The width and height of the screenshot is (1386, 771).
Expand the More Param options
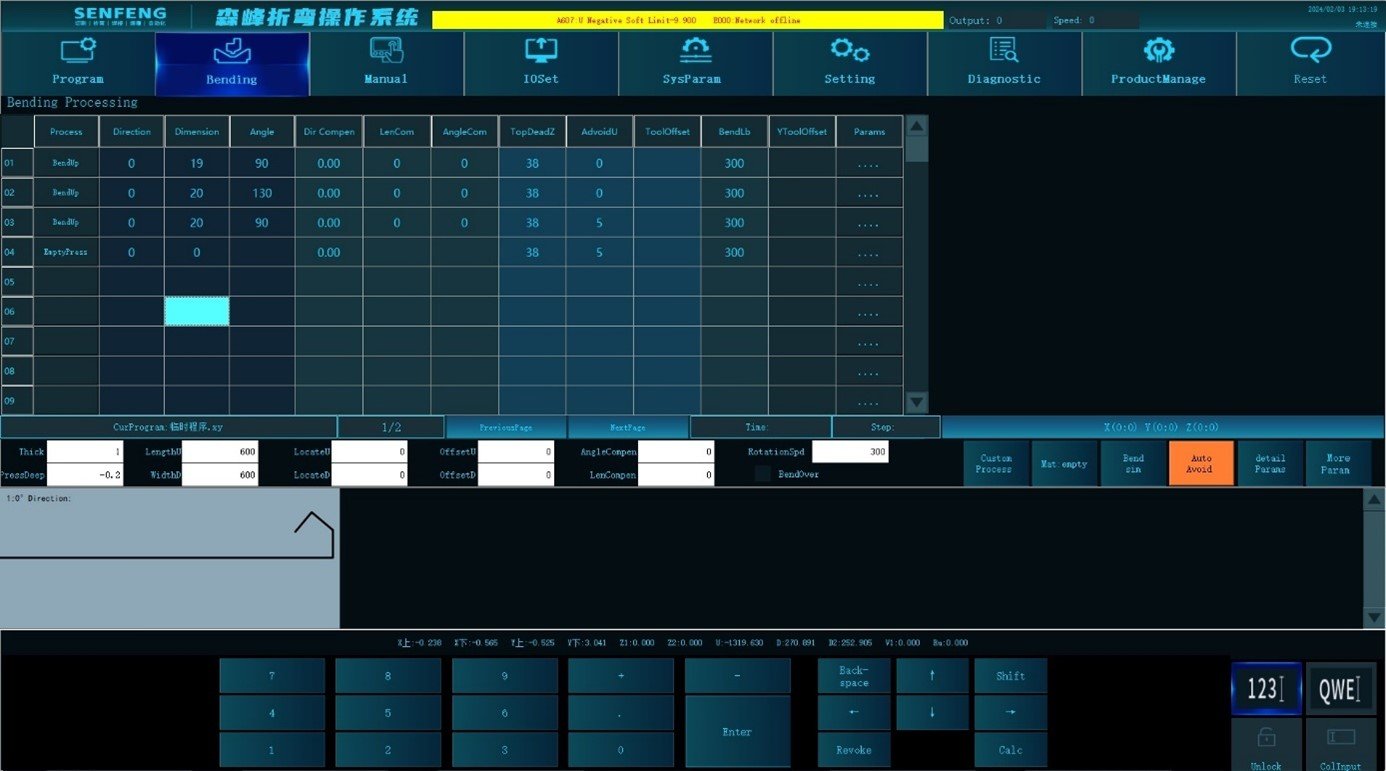coord(1338,463)
